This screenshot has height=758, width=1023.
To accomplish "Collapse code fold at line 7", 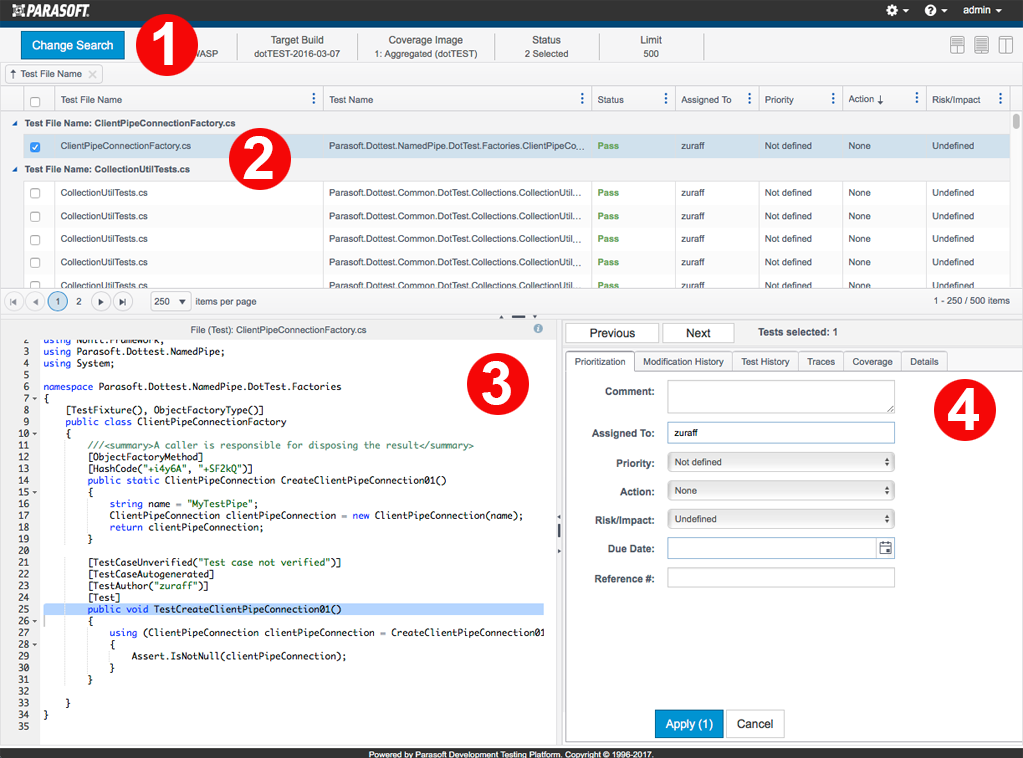I will tap(35, 399).
